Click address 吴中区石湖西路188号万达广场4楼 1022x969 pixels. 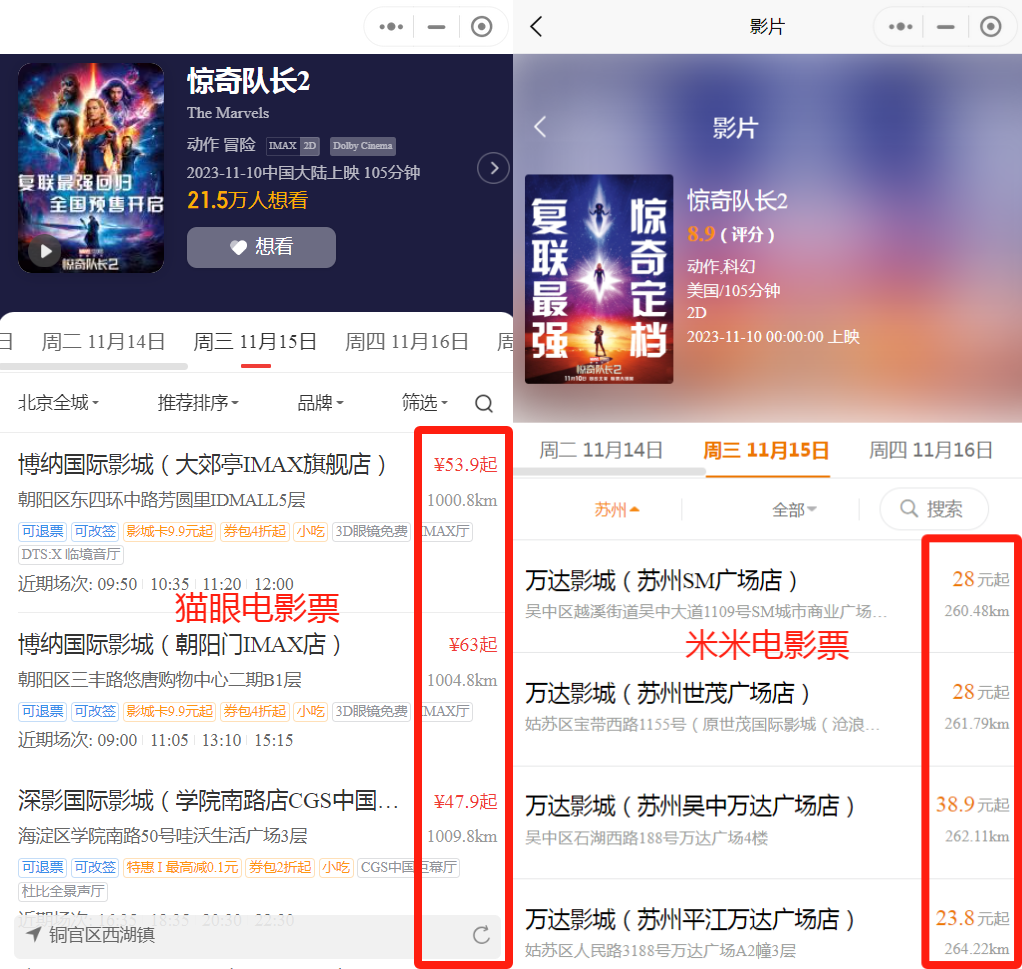(647, 837)
